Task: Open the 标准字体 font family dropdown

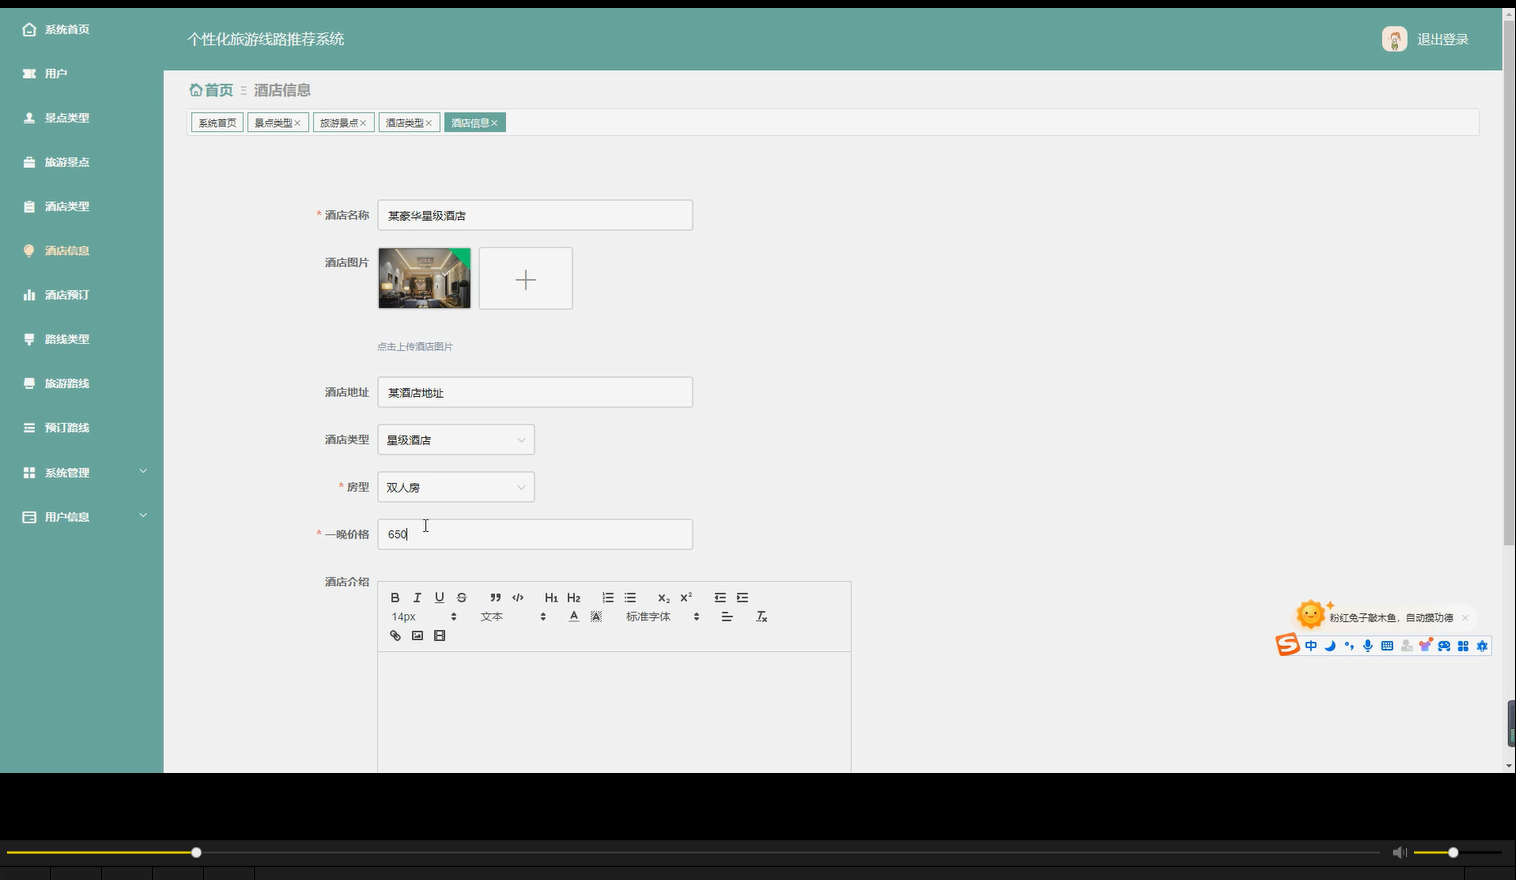Action: 663,617
